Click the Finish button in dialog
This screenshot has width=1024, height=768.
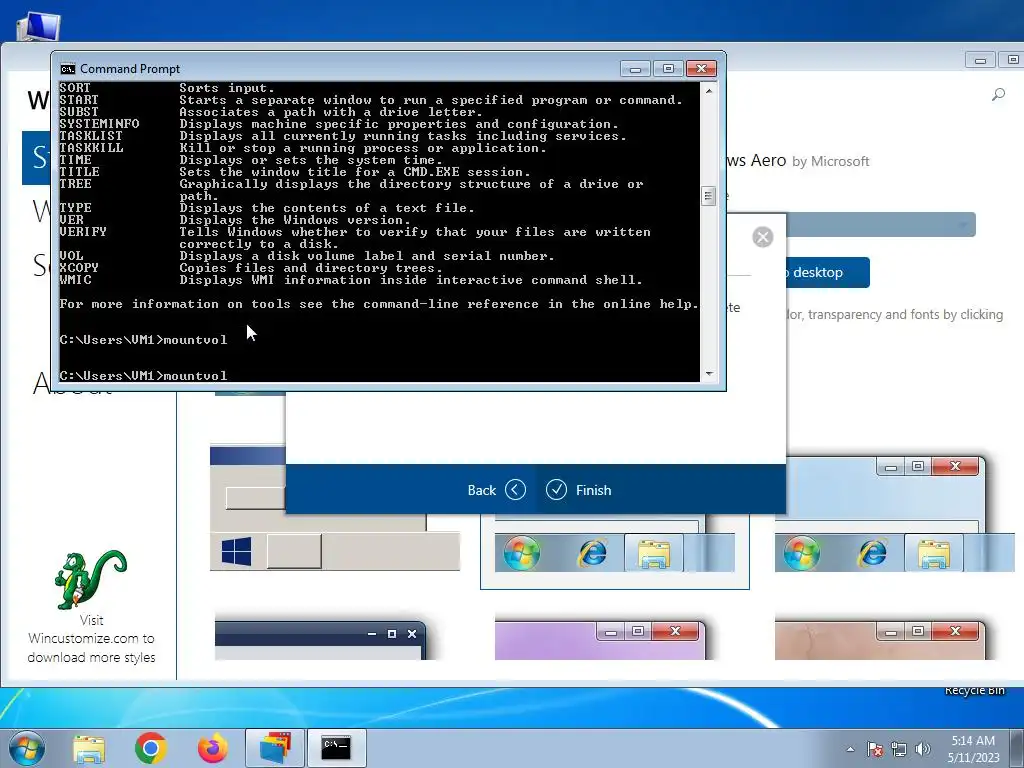[579, 490]
